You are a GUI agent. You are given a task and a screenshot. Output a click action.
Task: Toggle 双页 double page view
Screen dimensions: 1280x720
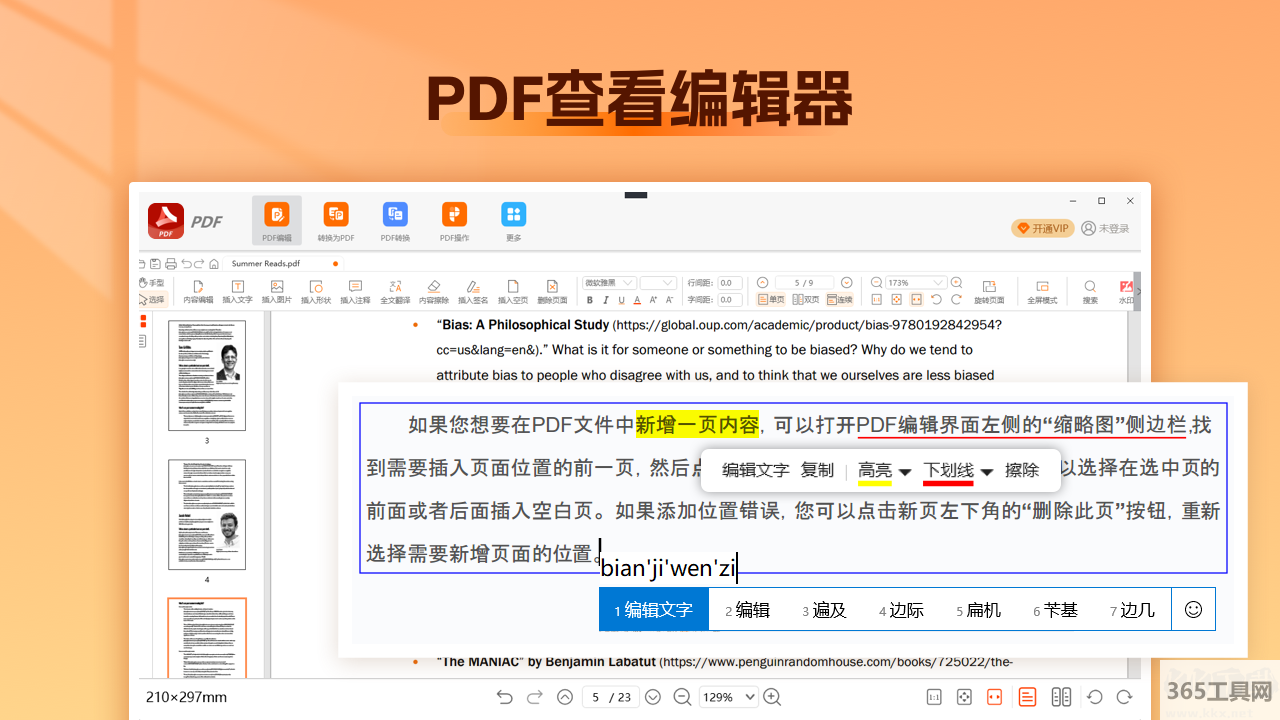tap(805, 300)
